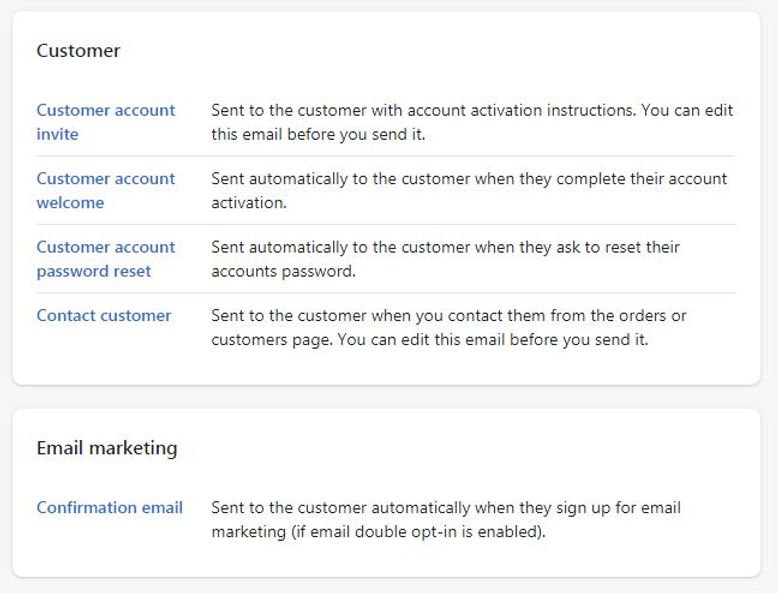Click divider below Customer account welcome row
The height and width of the screenshot is (593, 778).
pyautogui.click(x=385, y=224)
